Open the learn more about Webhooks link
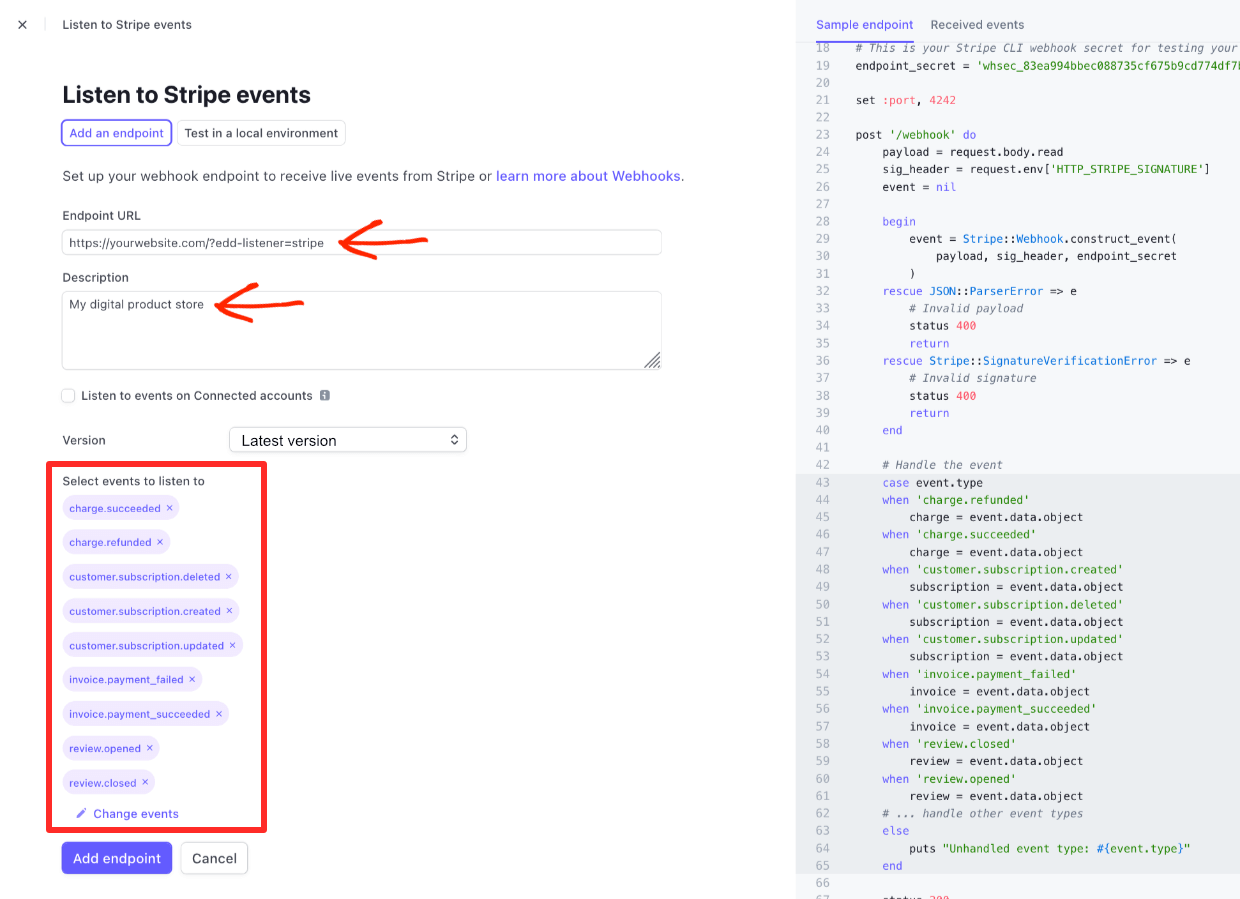Viewport: 1240px width, 899px height. point(588,176)
